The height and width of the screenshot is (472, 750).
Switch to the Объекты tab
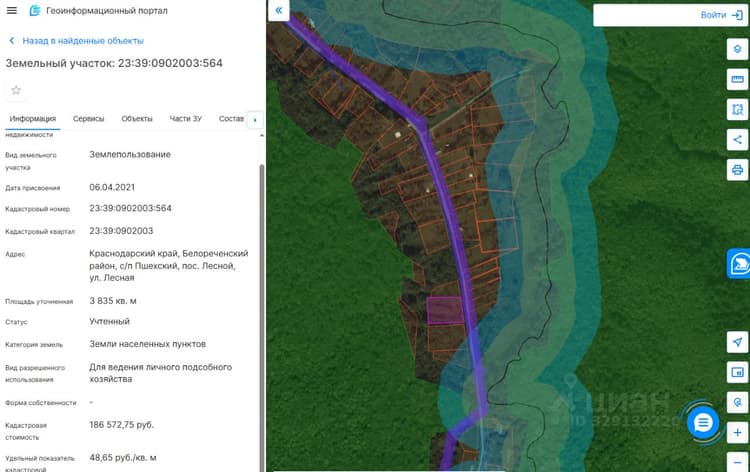(137, 119)
